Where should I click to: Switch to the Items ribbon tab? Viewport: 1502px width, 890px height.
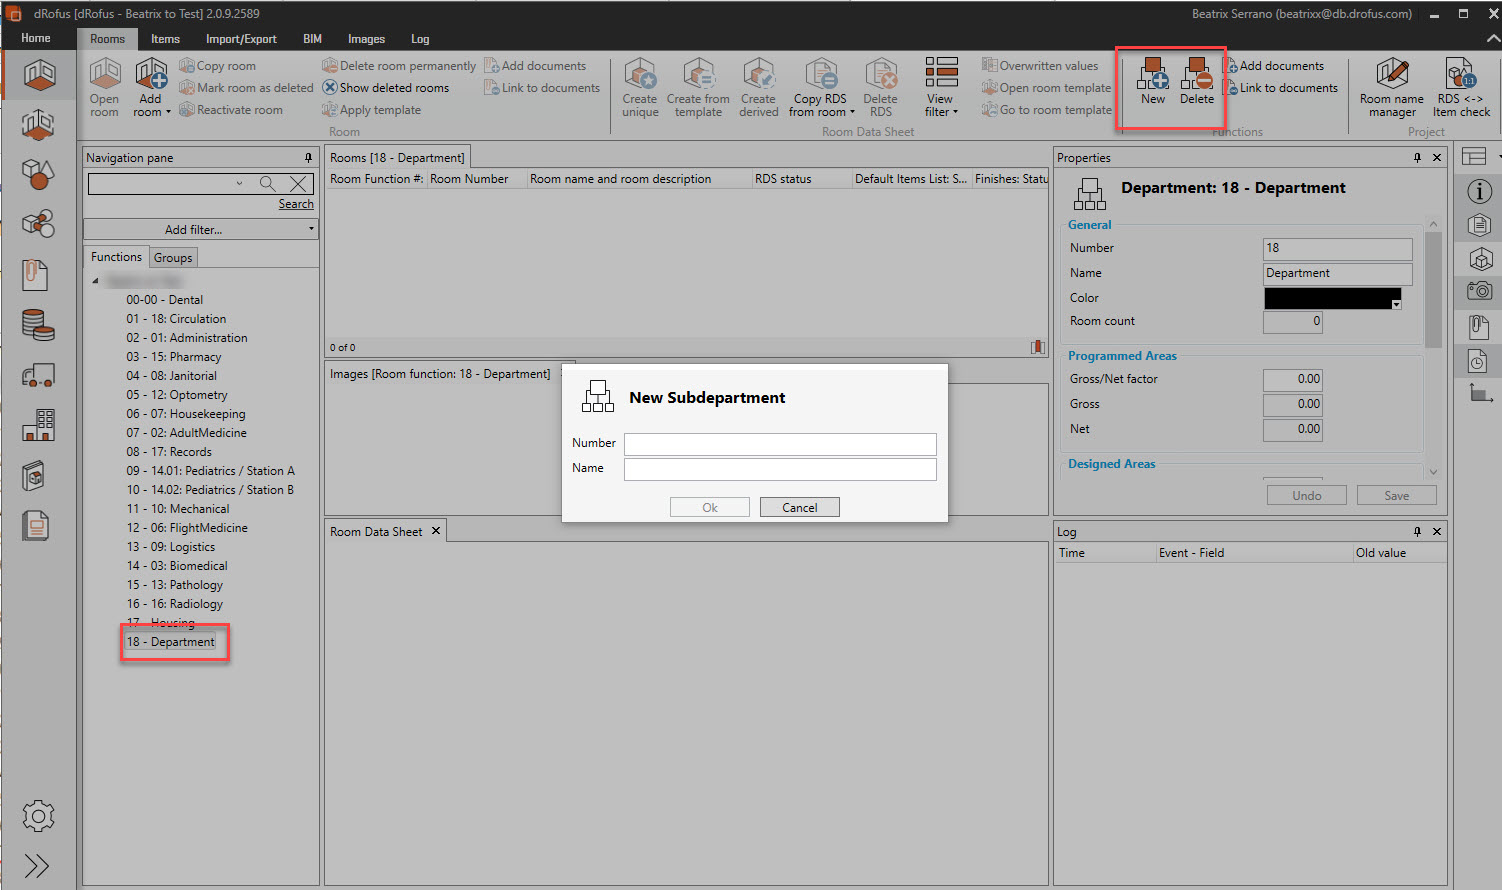click(165, 39)
